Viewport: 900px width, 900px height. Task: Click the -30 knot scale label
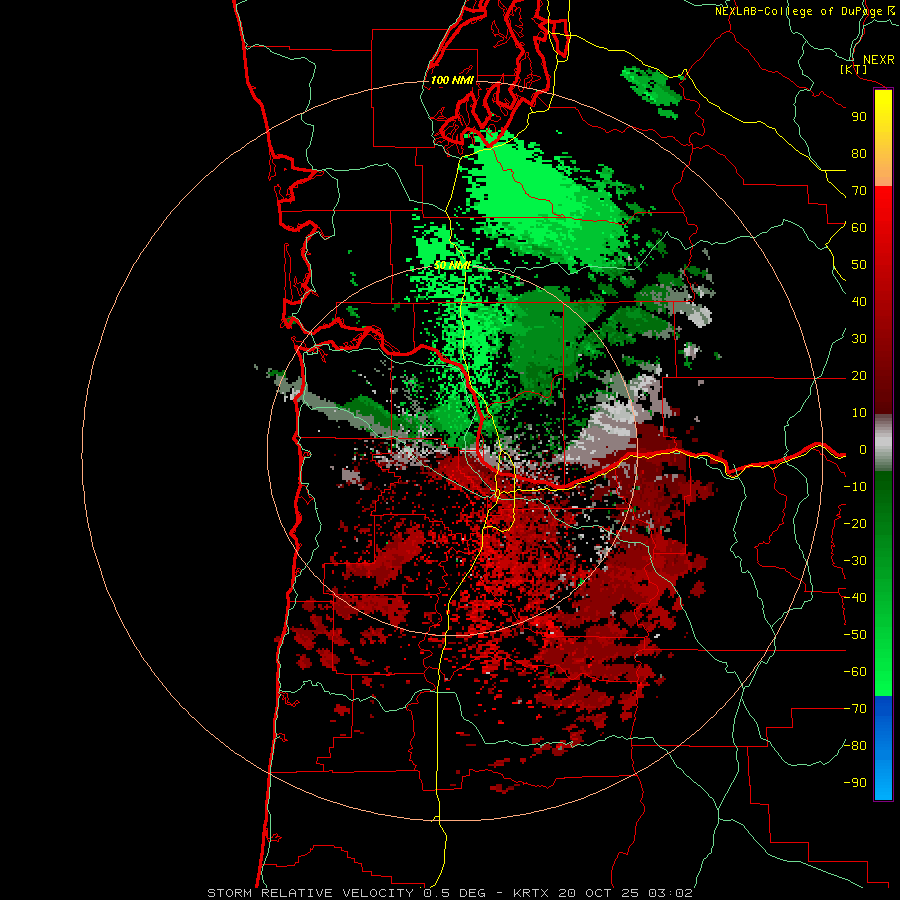click(855, 561)
